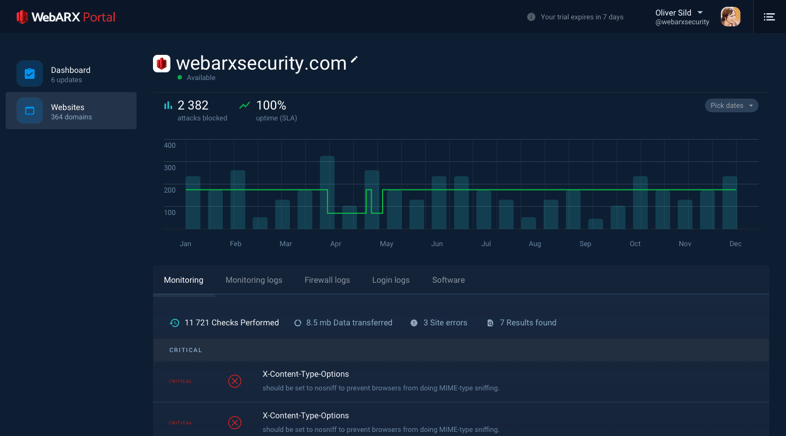Screen dimensions: 786x436
Task: Click the 'Available' status label
Action: [201, 78]
